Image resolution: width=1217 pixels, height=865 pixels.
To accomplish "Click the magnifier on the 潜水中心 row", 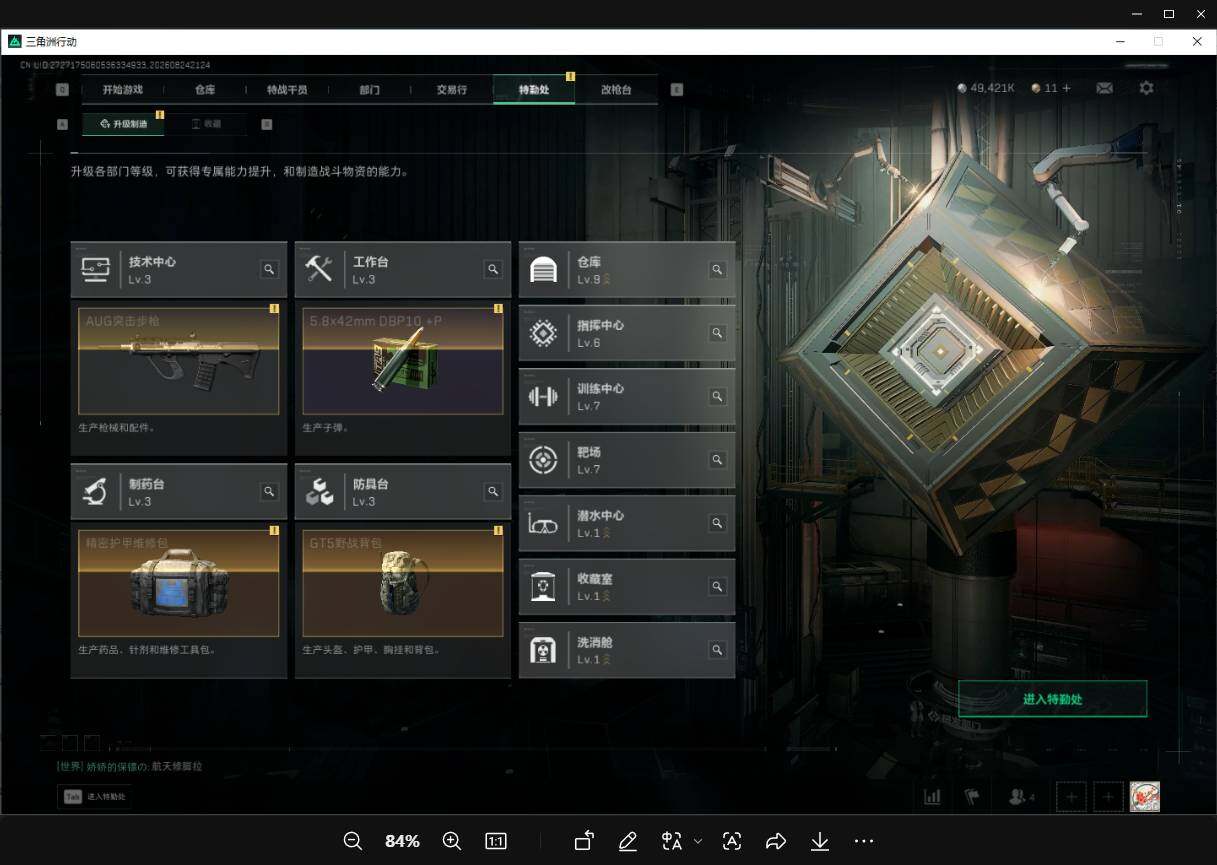I will click(717, 523).
